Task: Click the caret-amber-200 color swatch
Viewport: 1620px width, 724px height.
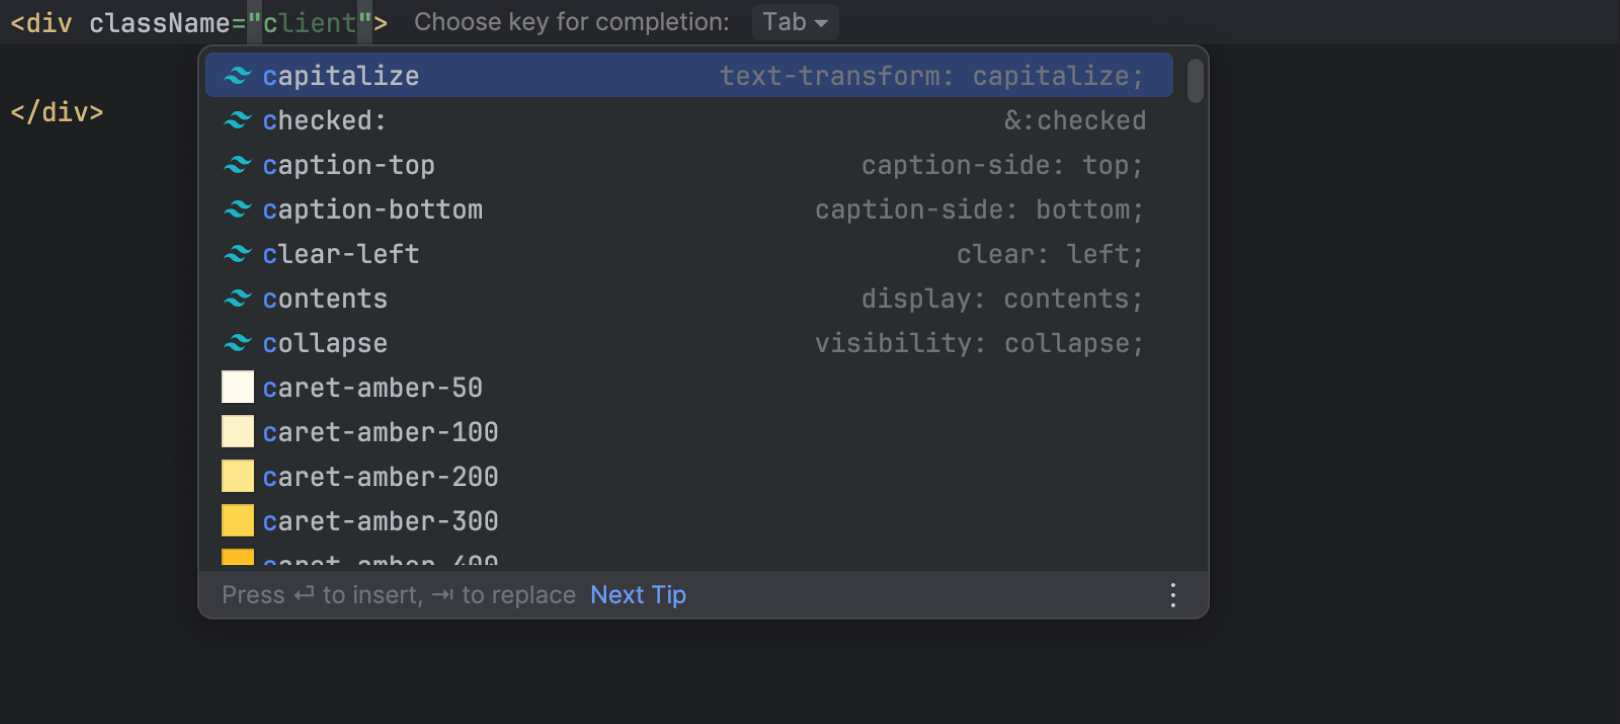Action: click(237, 476)
